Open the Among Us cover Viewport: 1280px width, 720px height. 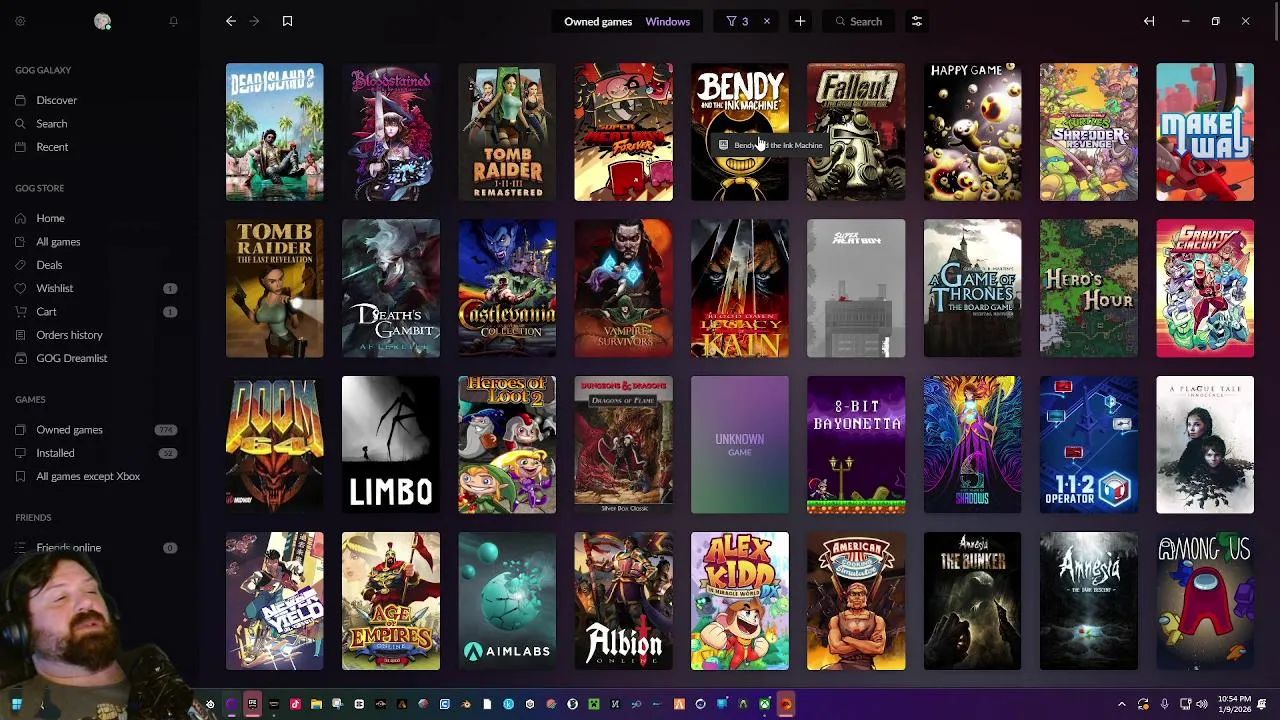click(1205, 601)
